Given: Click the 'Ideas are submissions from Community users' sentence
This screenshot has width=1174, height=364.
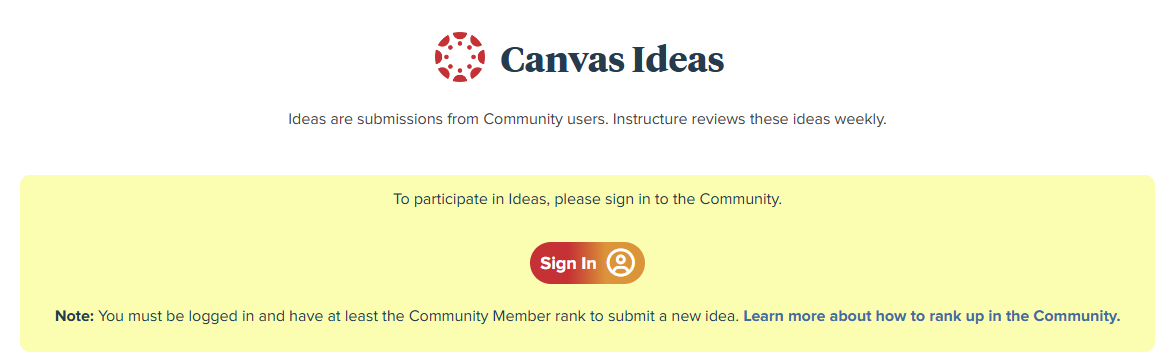Looking at the screenshot, I should (447, 120).
